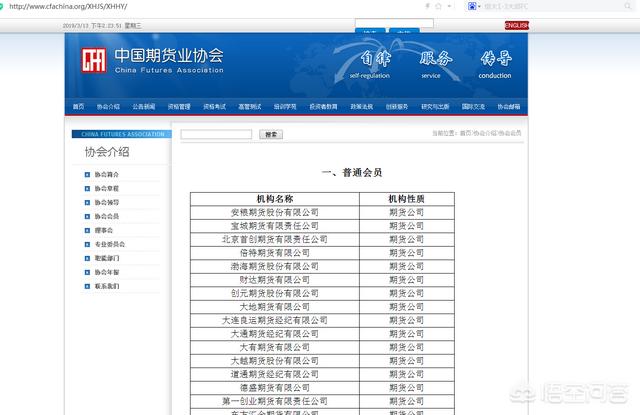Open 协会简介 in the sidebar
This screenshot has height=415, width=640.
click(107, 174)
